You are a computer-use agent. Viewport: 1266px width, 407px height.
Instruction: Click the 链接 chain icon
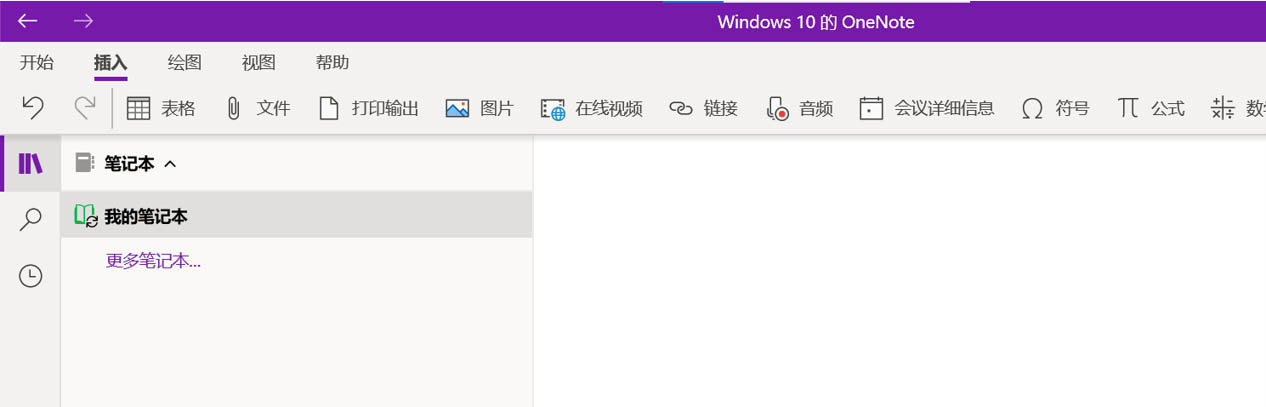coord(681,109)
